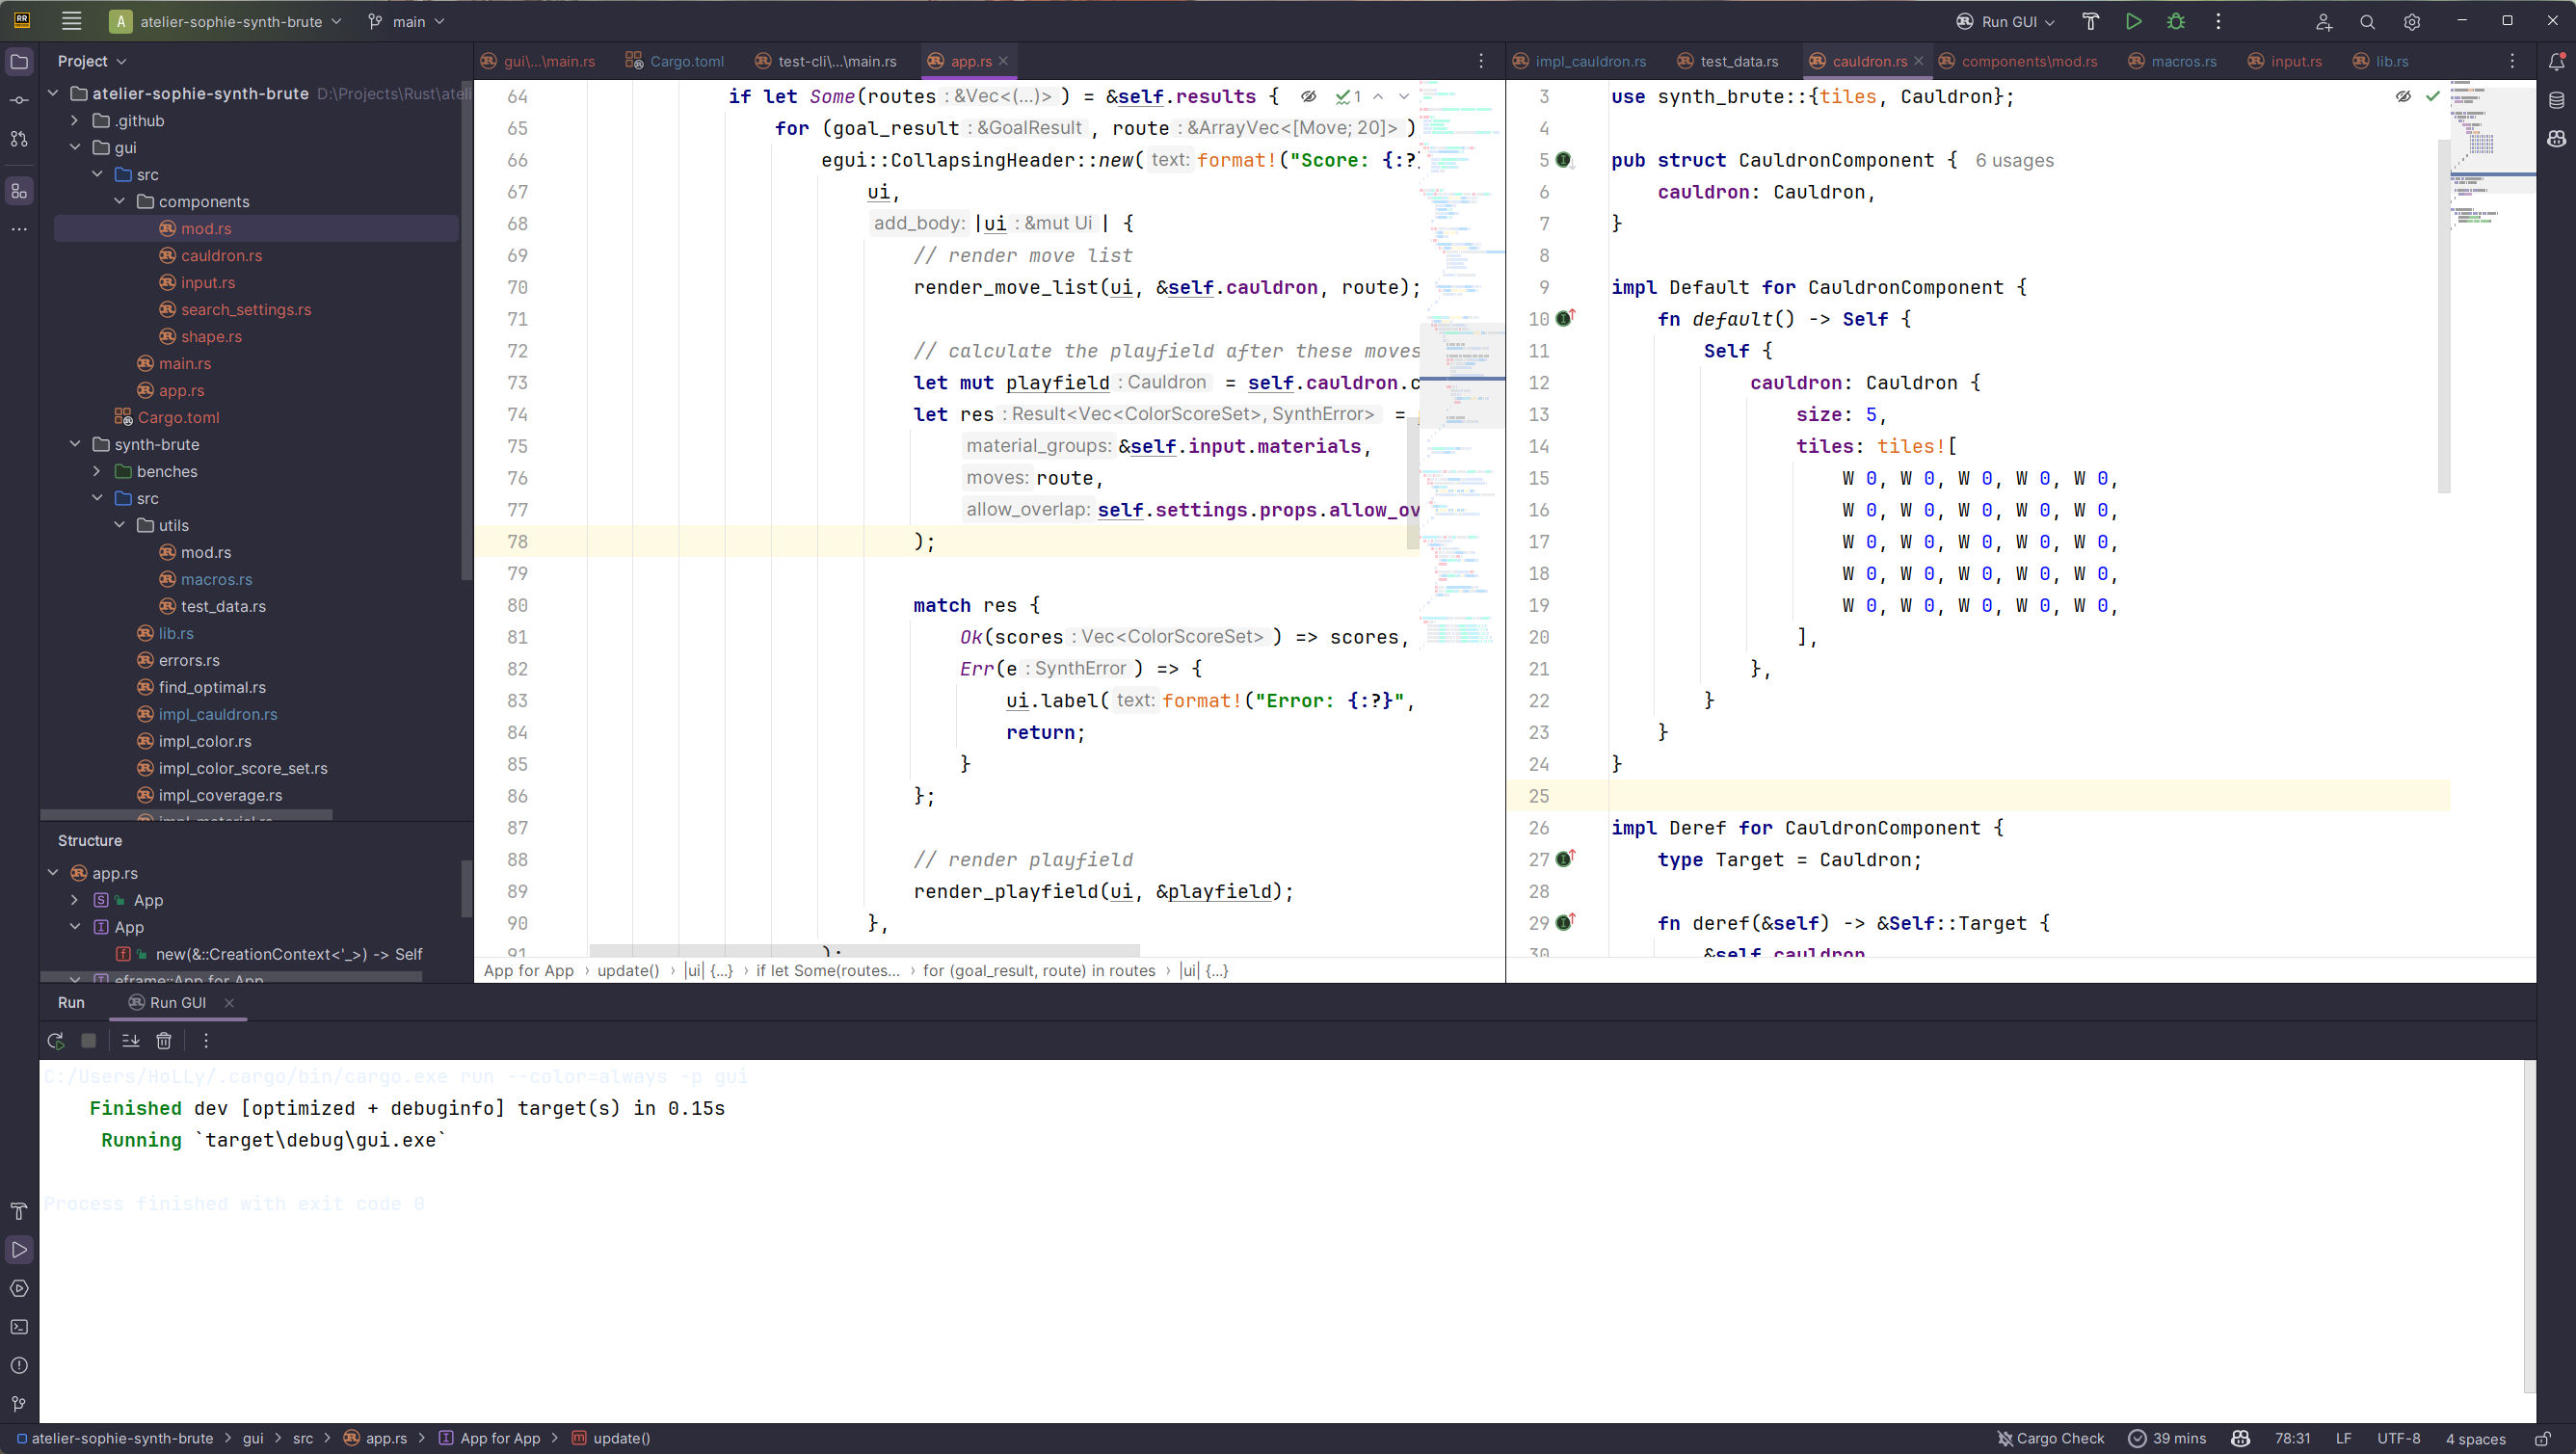The width and height of the screenshot is (2576, 1454).
Task: Open the Commit tool window icon
Action: [18, 99]
